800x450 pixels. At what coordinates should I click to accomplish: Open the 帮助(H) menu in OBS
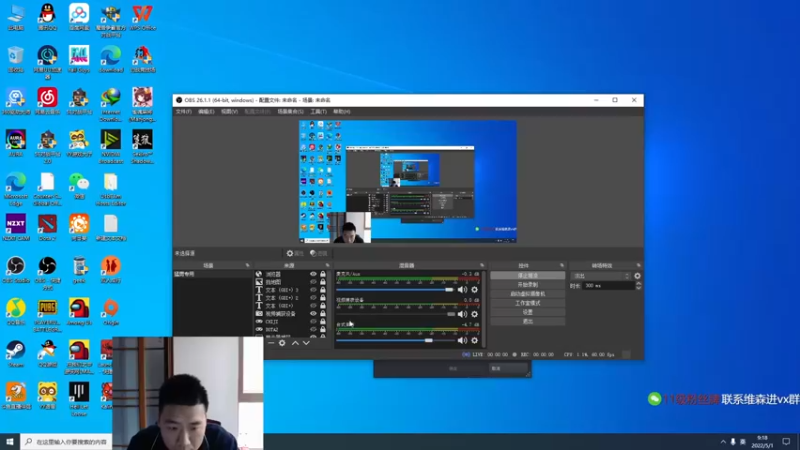(x=341, y=111)
